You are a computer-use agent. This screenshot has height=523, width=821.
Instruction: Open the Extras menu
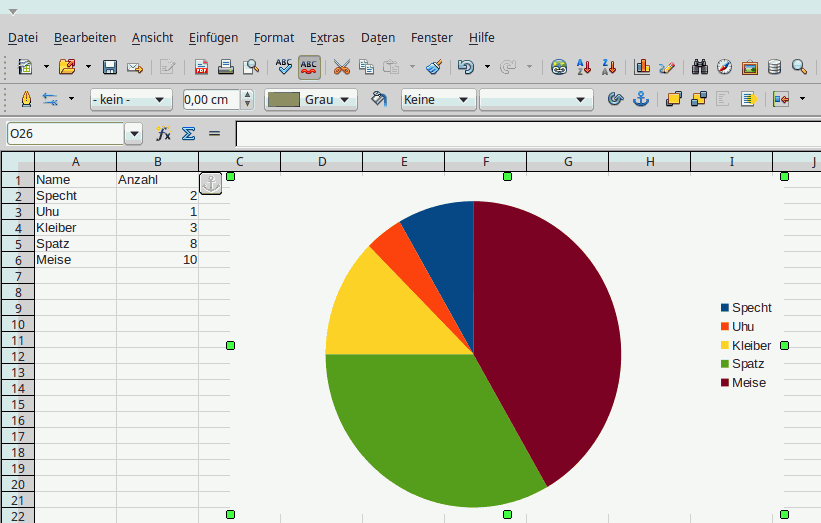pos(327,38)
